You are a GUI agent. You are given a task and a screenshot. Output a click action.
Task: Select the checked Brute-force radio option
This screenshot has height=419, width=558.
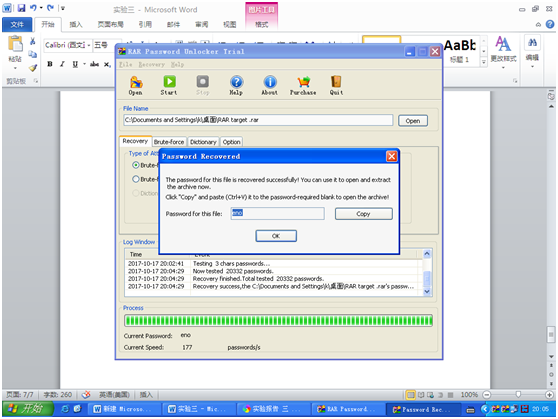136,165
